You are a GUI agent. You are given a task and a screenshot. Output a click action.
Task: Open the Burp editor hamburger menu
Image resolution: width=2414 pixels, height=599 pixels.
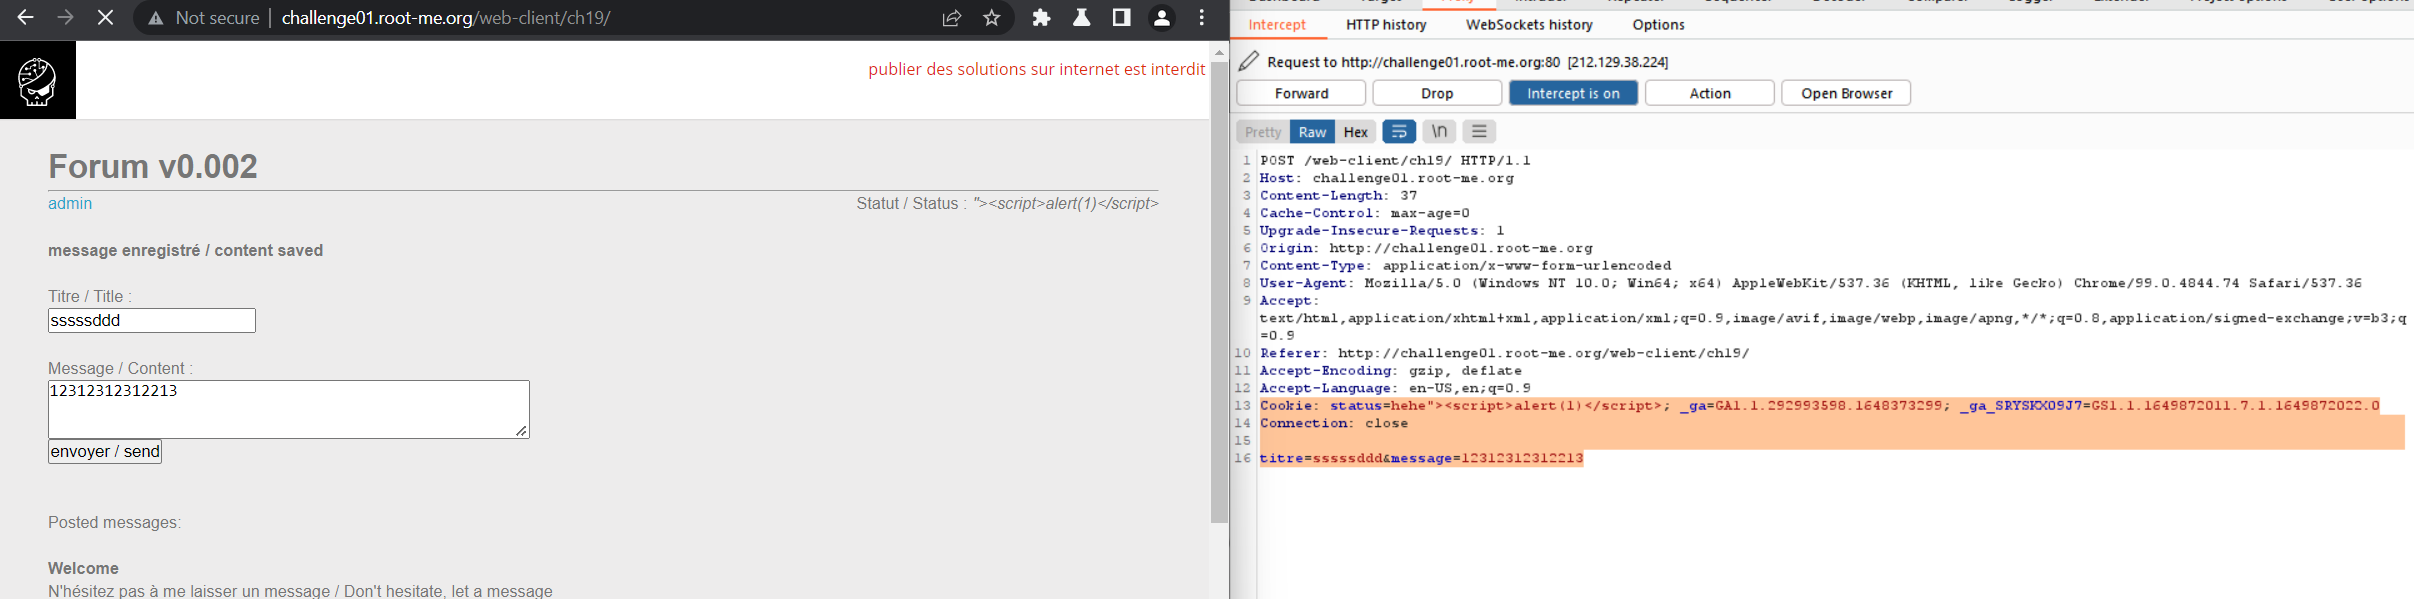tap(1479, 132)
